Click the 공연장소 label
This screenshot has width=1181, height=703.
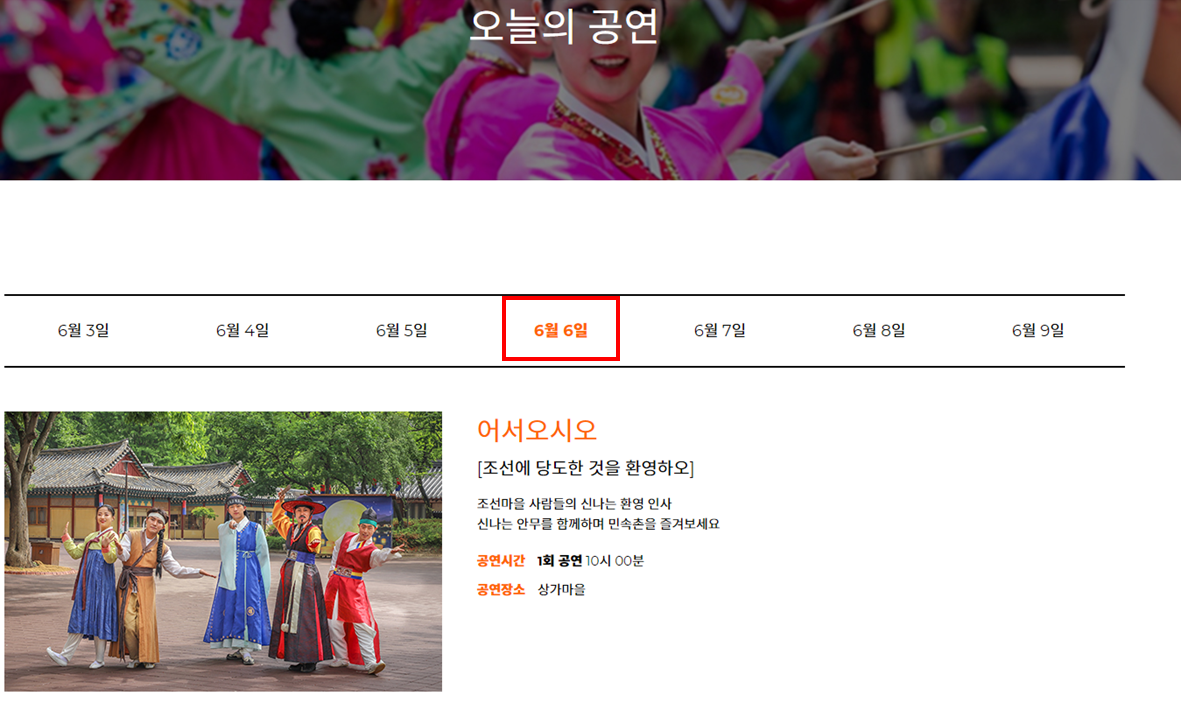500,590
